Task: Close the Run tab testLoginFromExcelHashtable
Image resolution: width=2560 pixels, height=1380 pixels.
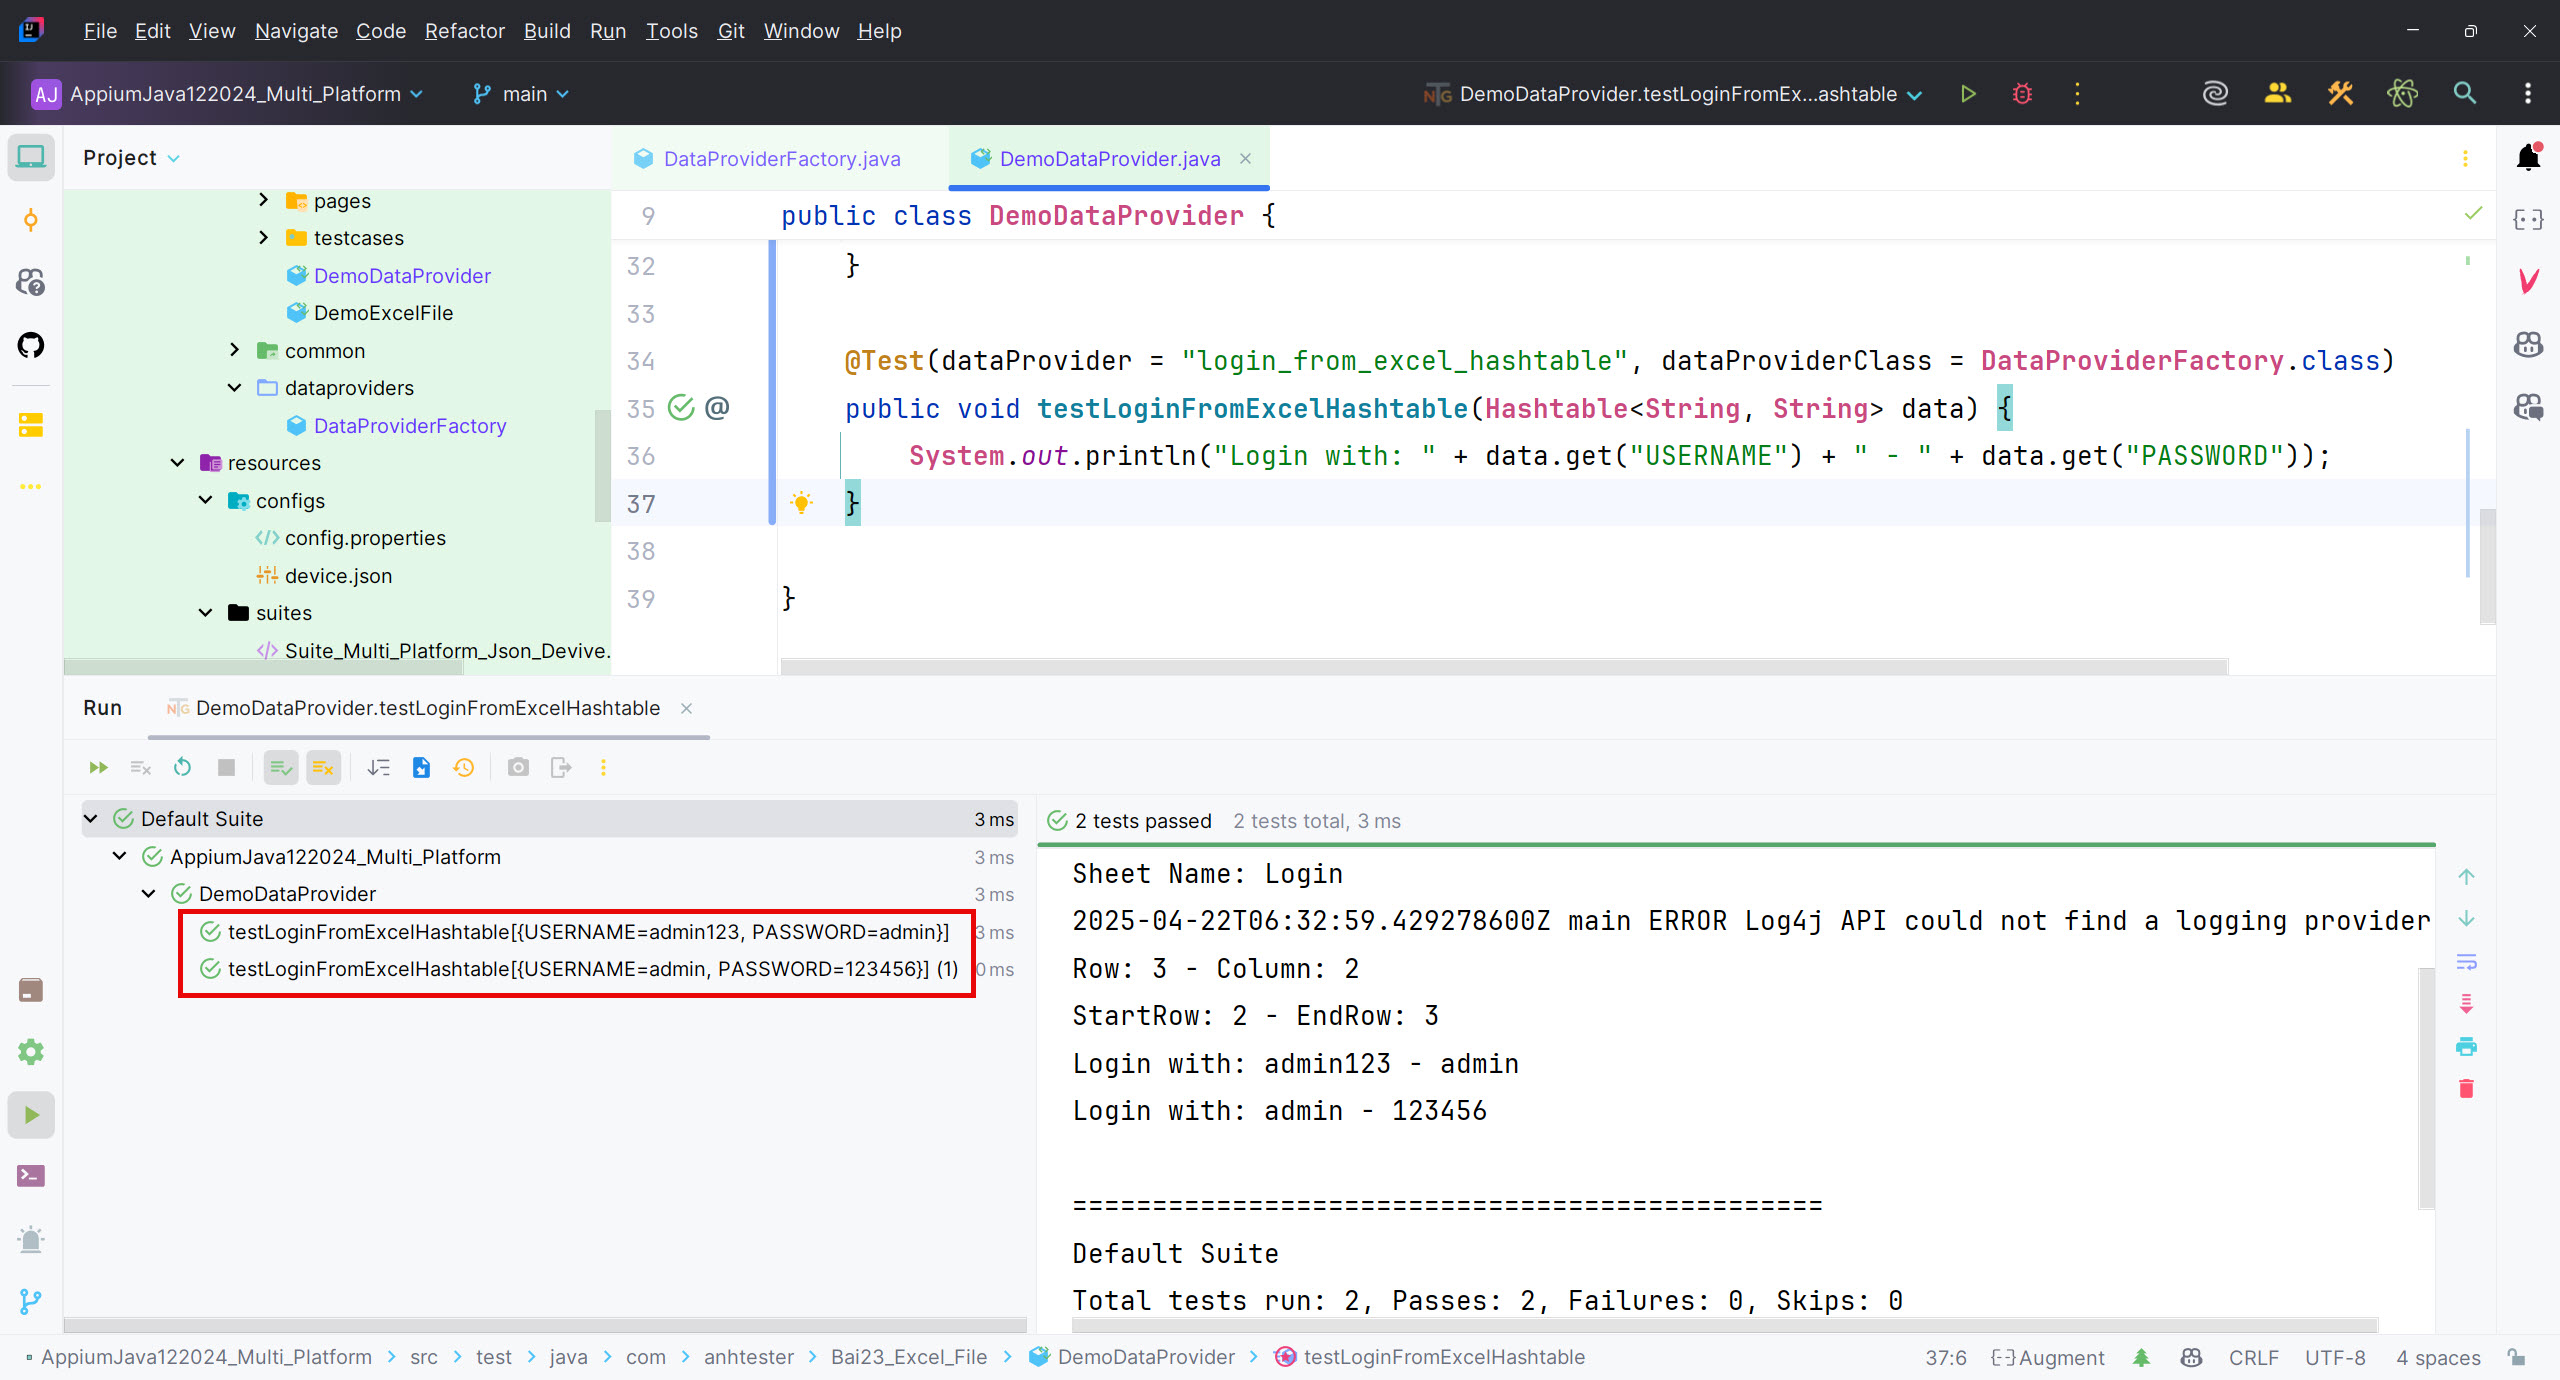Action: point(686,708)
